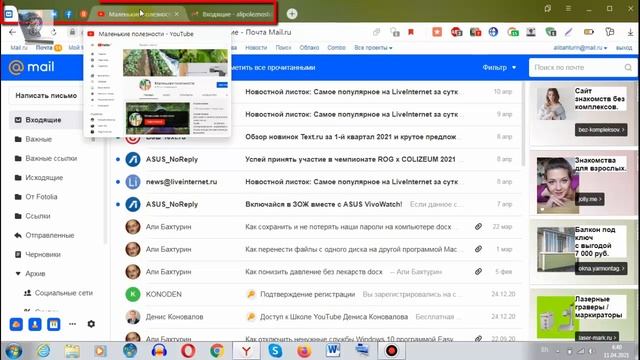Viewport: 640px width, 360px height.
Task: Open the Исходящие folder
Action: click(44, 178)
